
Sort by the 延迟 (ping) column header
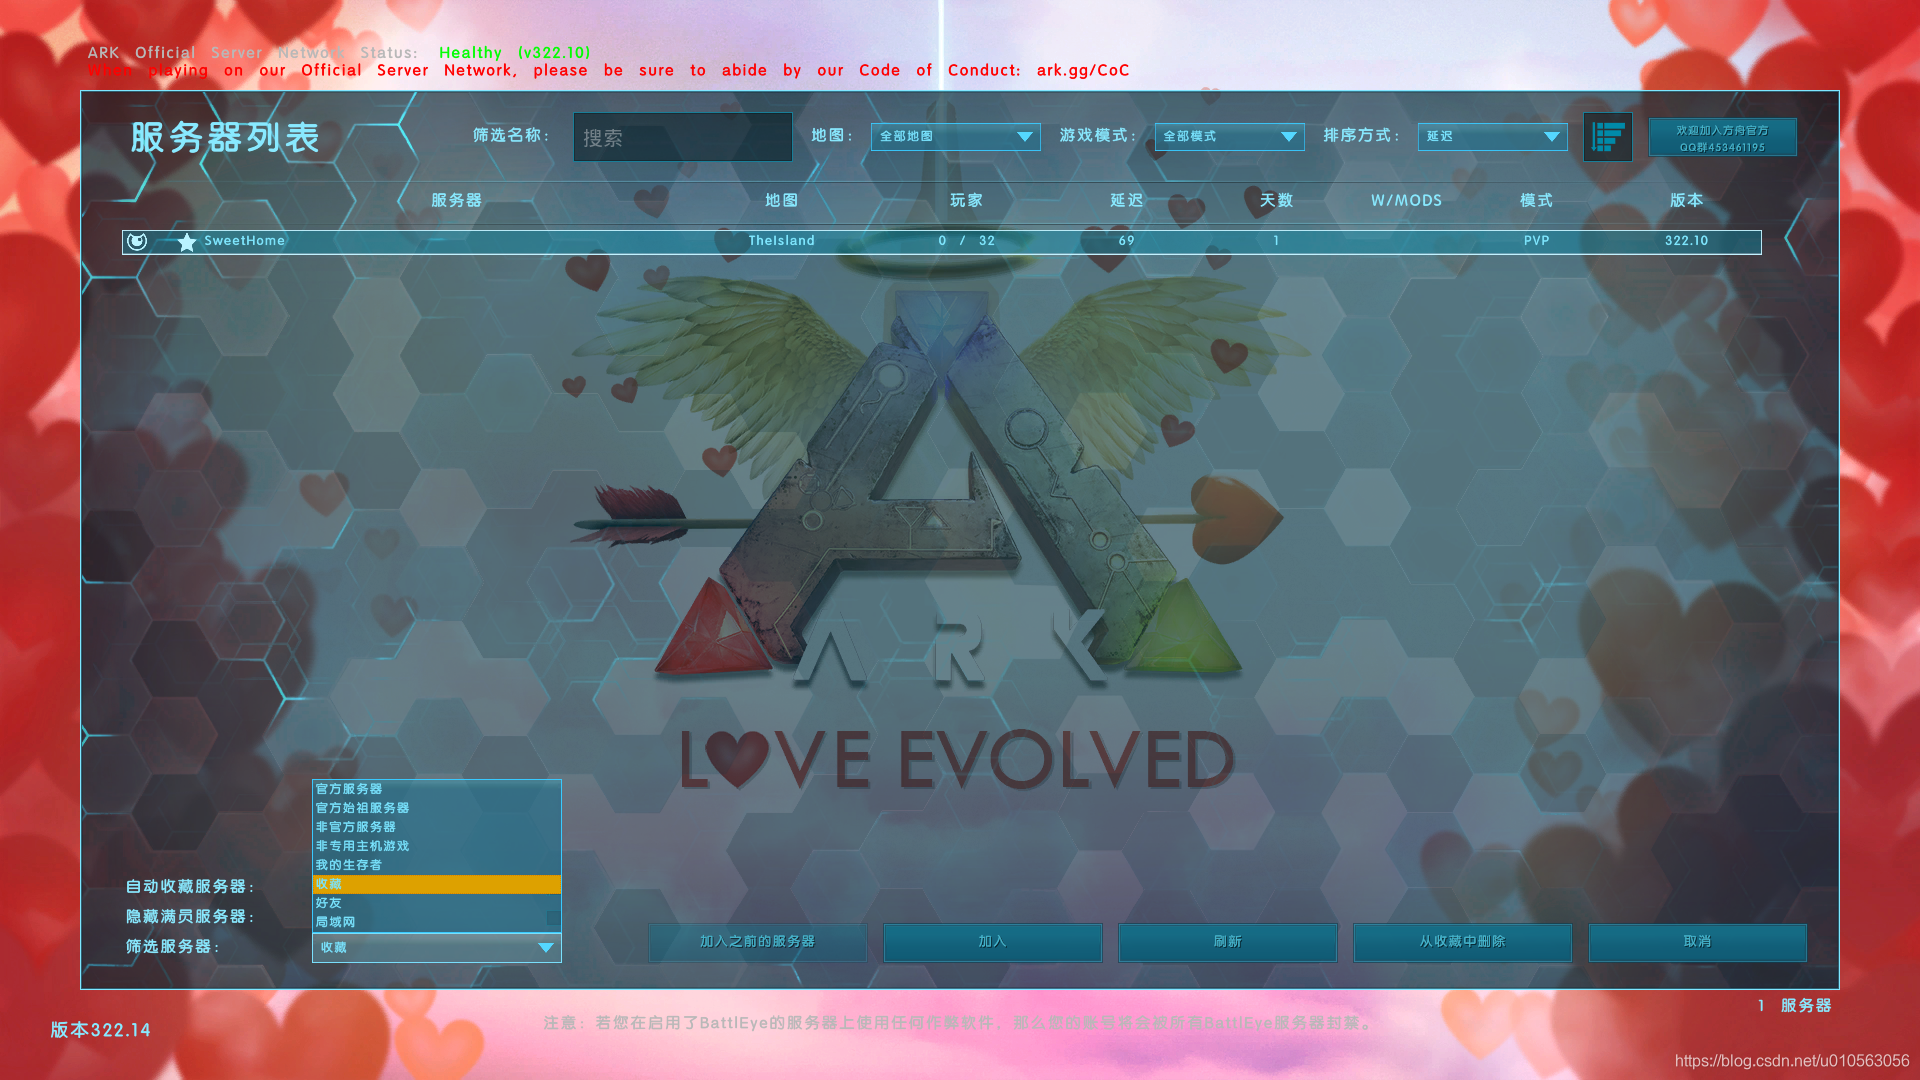point(1126,200)
